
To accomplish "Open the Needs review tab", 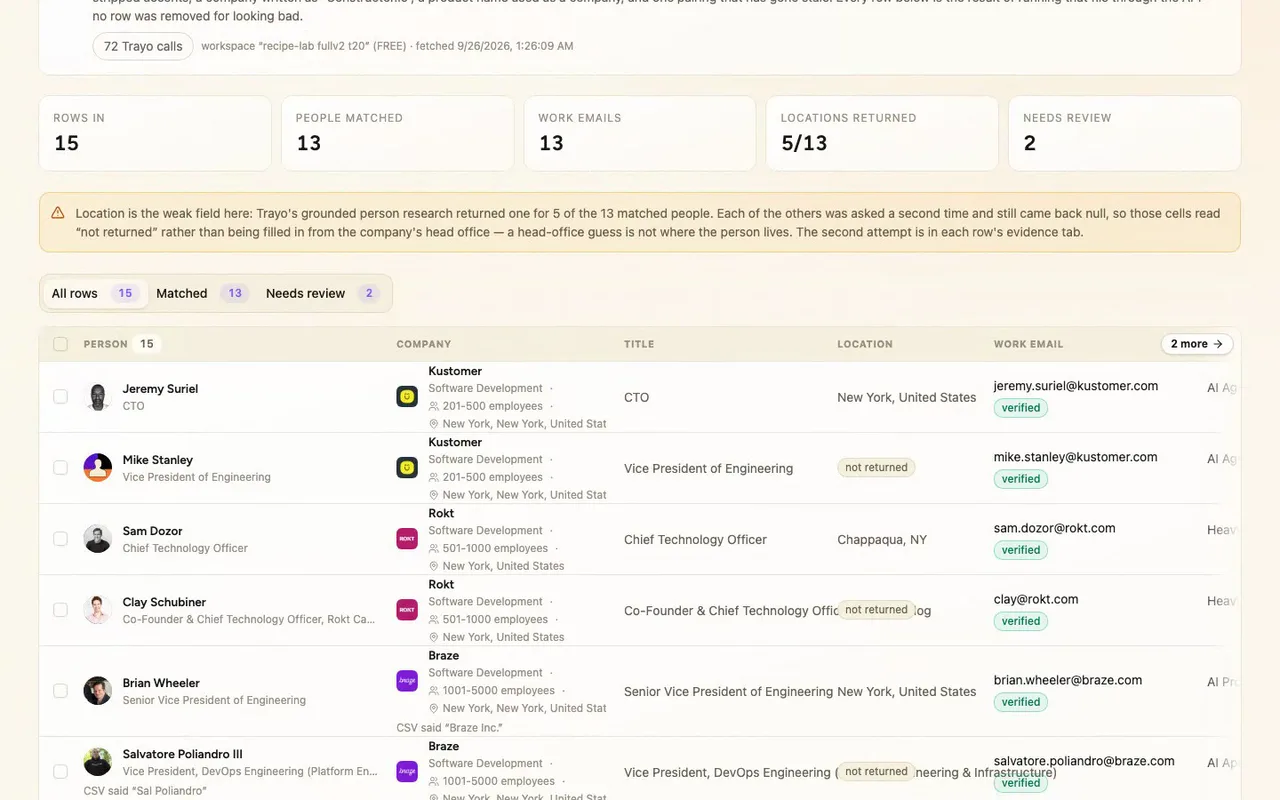I will (x=322, y=294).
